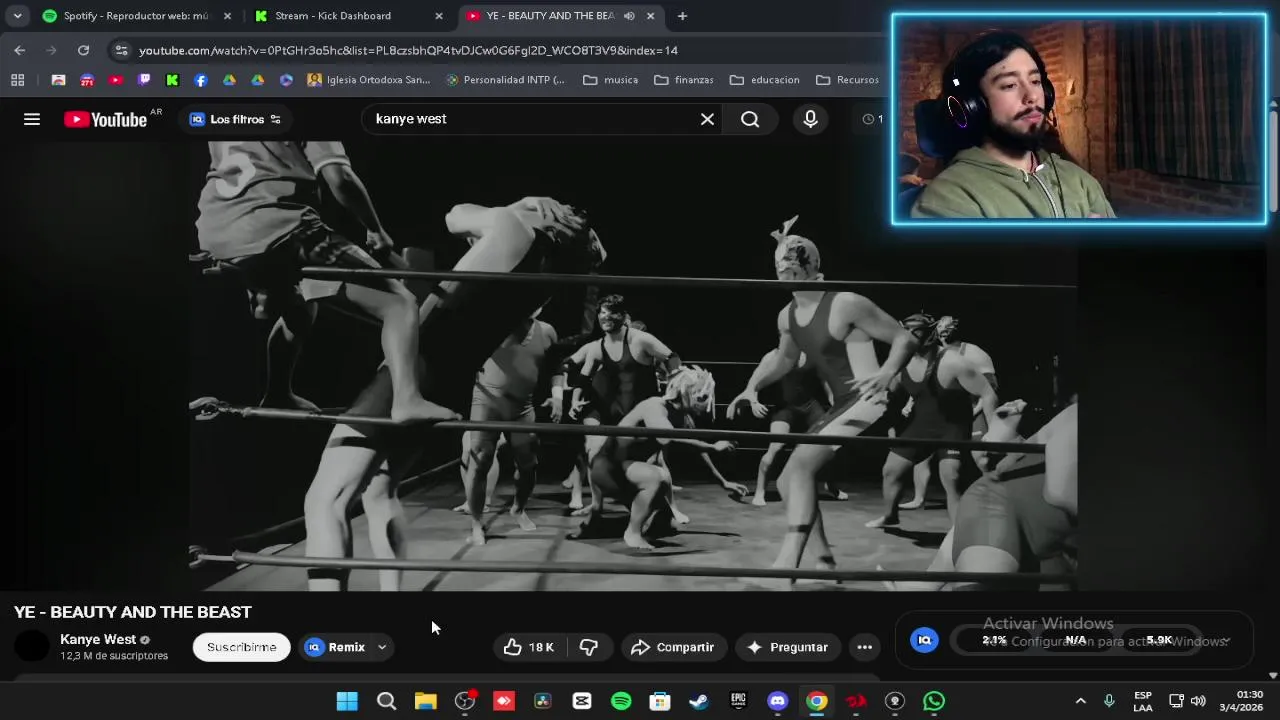Open the Kick bookmark icon

tap(172, 80)
